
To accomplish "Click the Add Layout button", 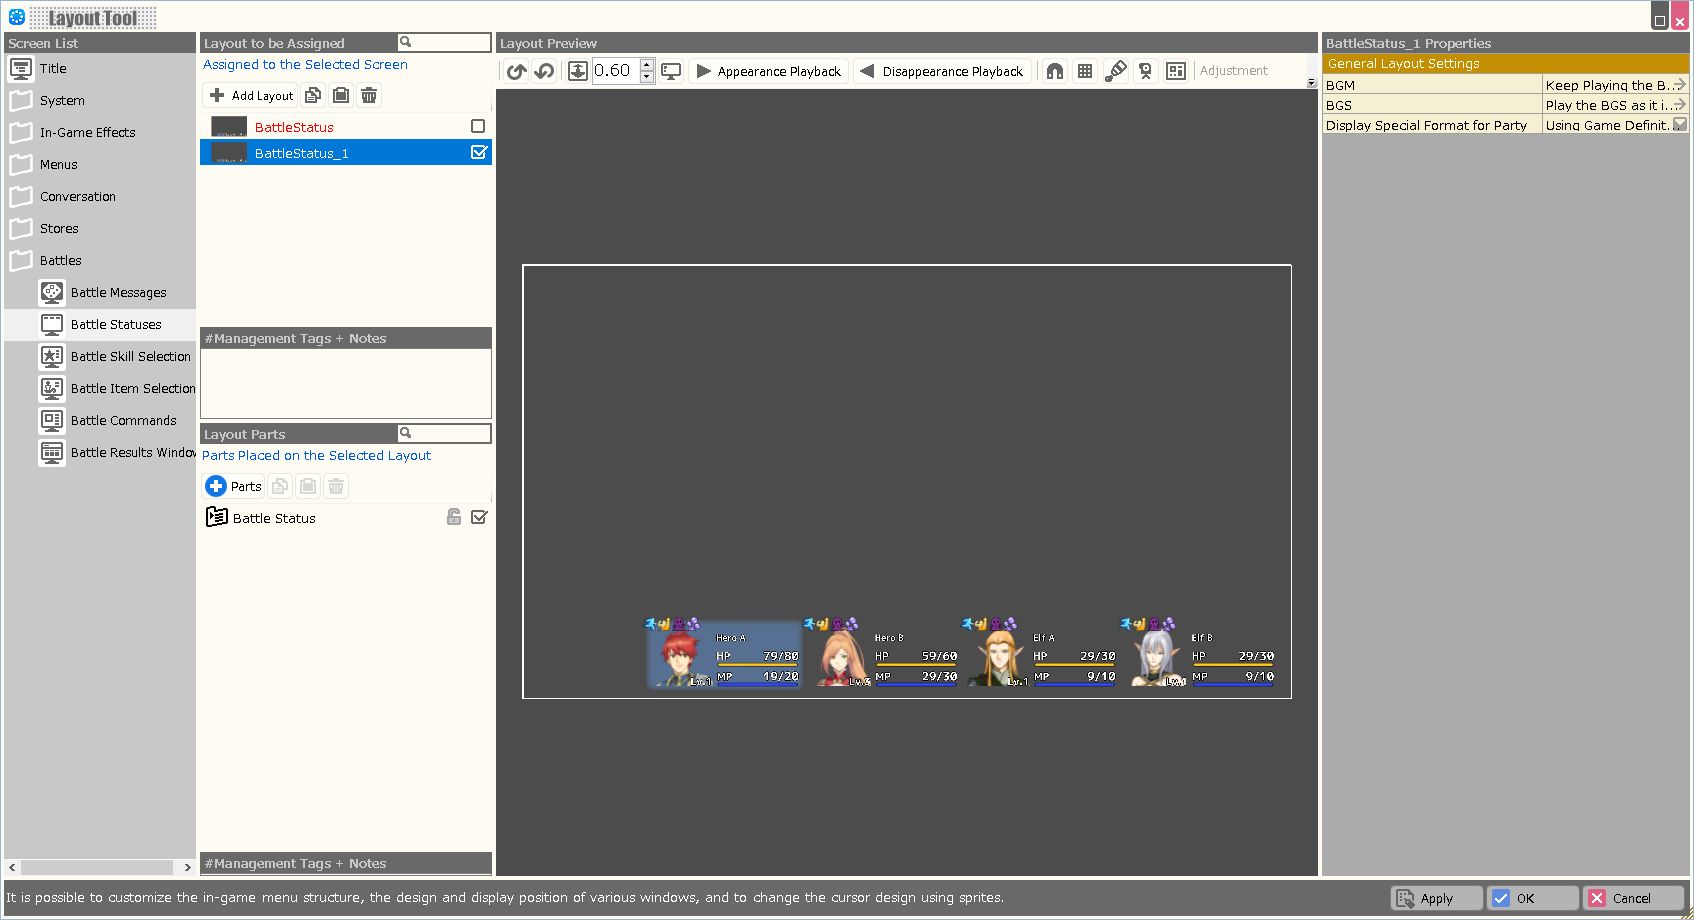I will pos(251,95).
